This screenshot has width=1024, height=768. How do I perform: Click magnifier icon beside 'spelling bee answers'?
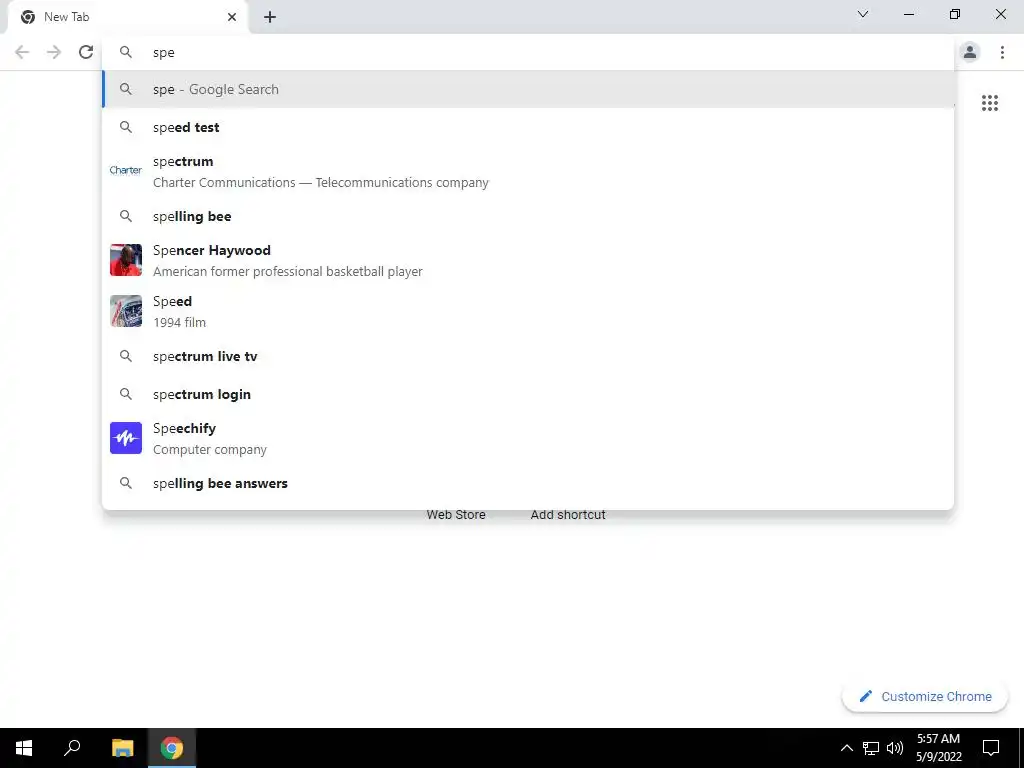(x=125, y=483)
